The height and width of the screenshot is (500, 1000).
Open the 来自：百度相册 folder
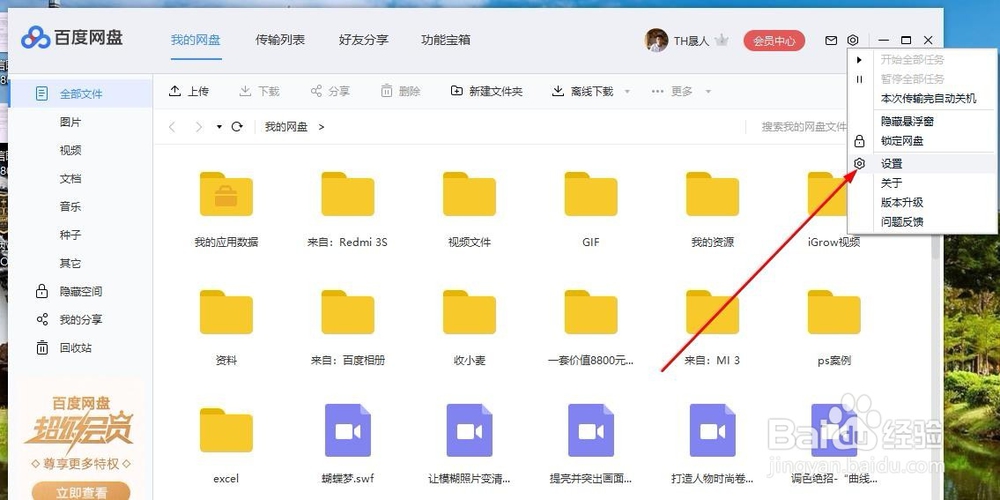(348, 312)
